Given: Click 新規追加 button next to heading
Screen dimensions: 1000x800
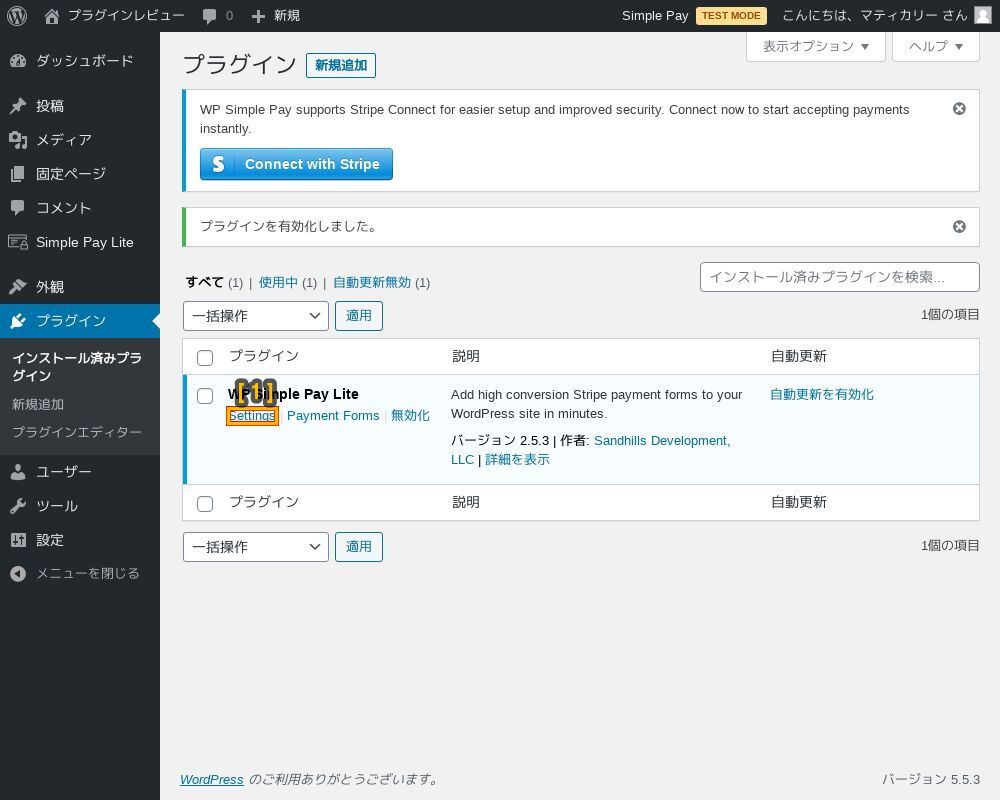Looking at the screenshot, I should coord(341,65).
